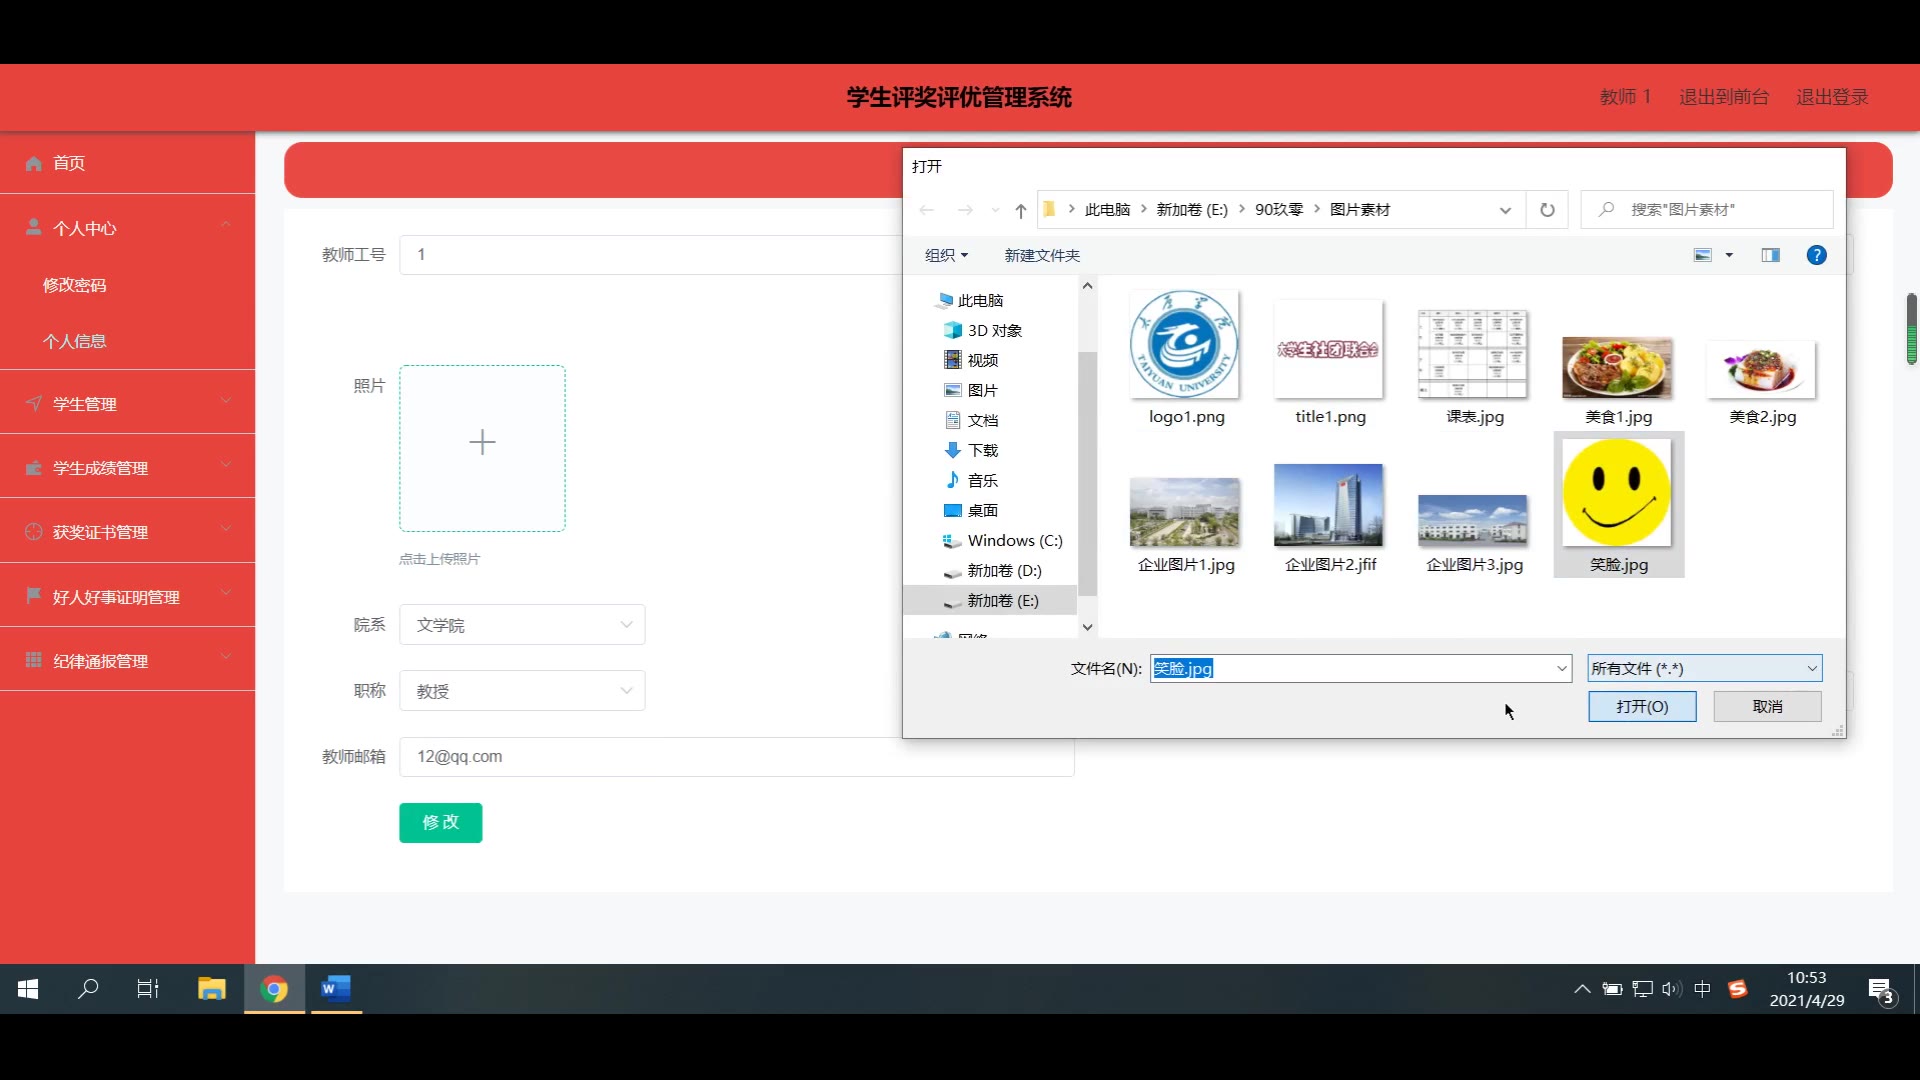Open Word from the taskbar
Viewport: 1920px width, 1080px height.
(335, 989)
